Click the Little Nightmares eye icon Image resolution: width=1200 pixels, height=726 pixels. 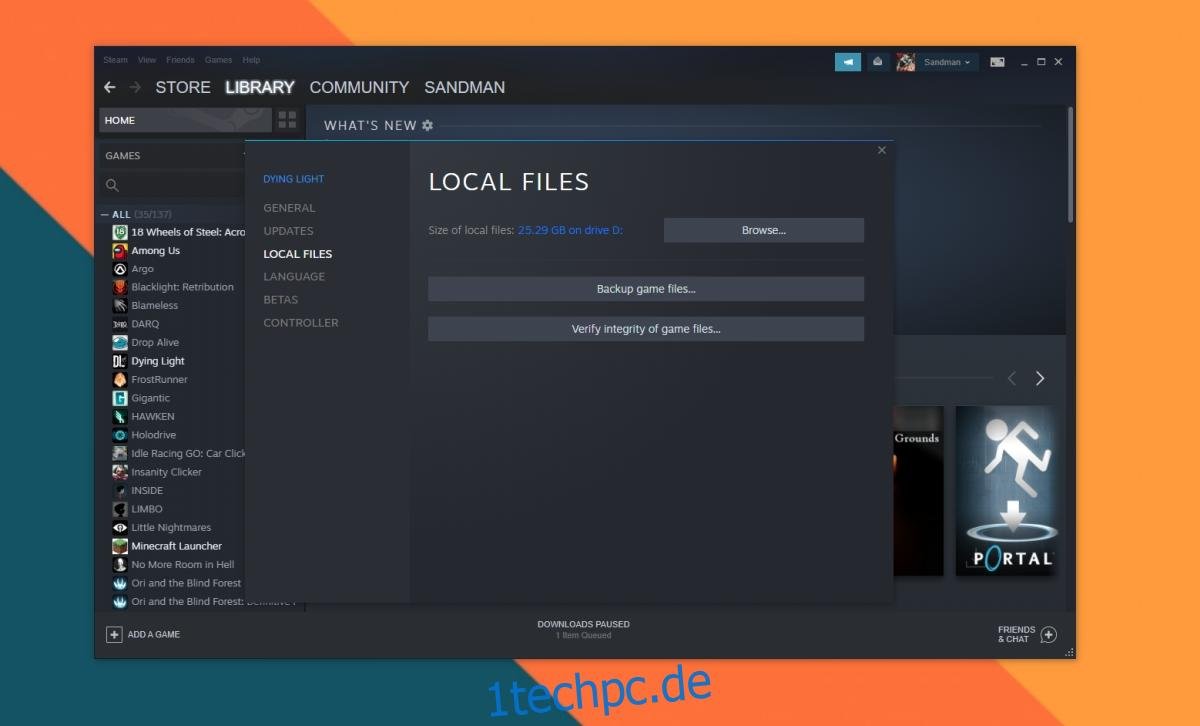pos(120,527)
